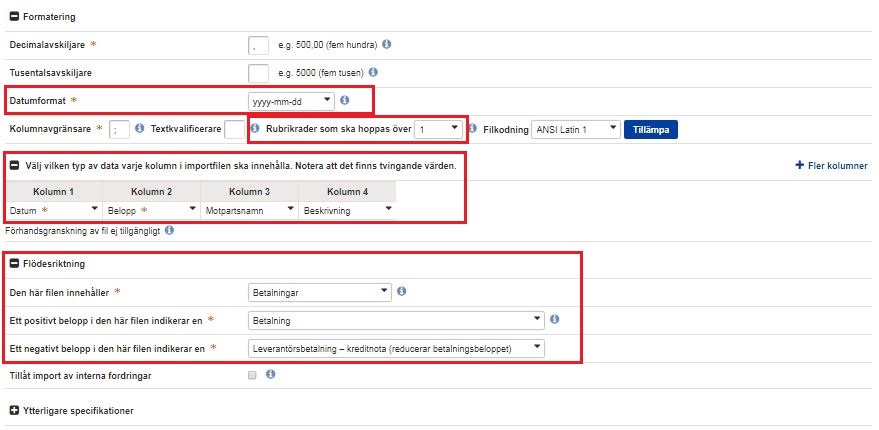Click the Tillämpa button

point(651,129)
